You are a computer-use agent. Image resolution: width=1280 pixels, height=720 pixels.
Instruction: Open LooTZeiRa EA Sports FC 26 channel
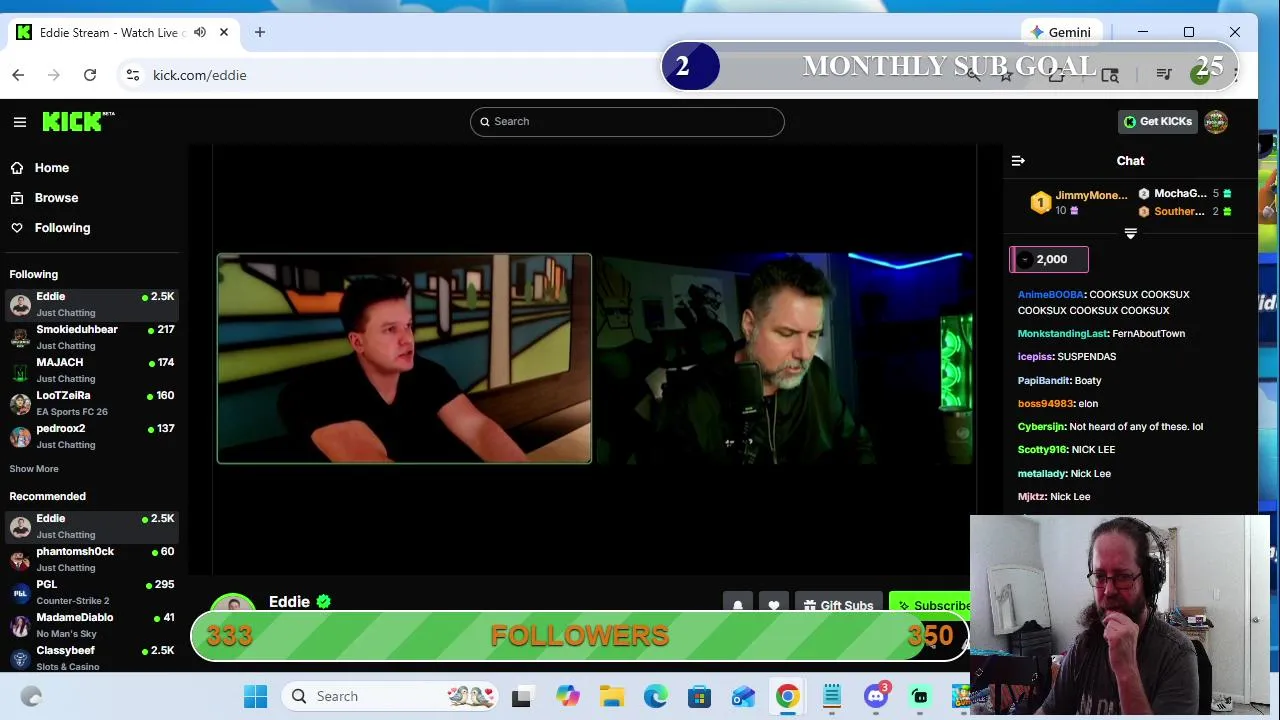(92, 403)
